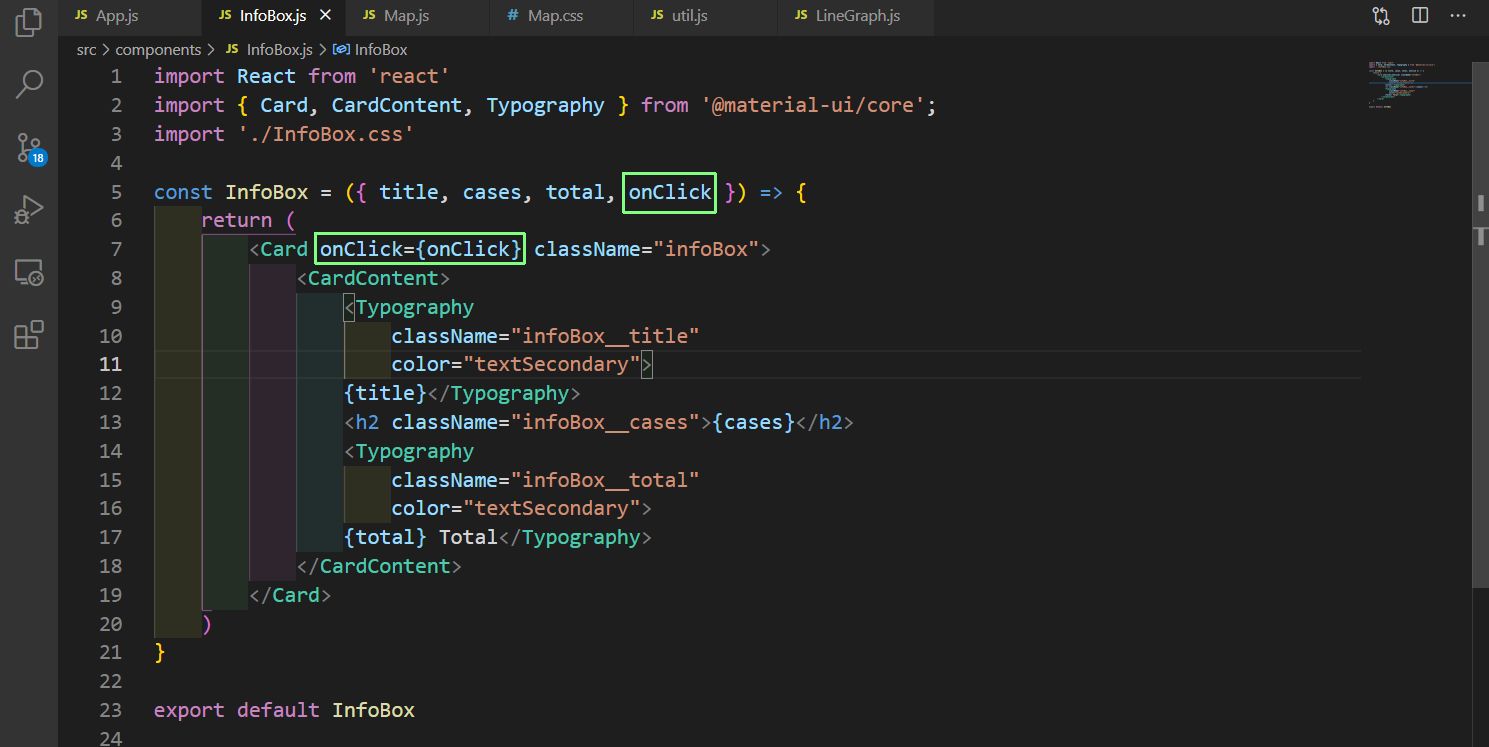The width and height of the screenshot is (1489, 747).
Task: Click '@material-ui/core' import path
Action: pyautogui.click(x=813, y=105)
